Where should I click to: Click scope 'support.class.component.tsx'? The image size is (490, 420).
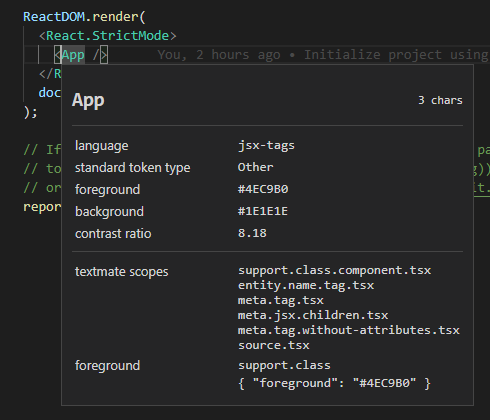pyautogui.click(x=335, y=270)
